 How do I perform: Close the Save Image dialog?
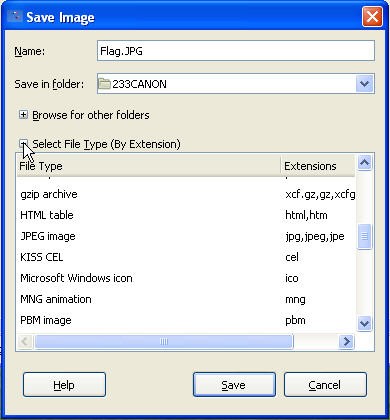tap(372, 16)
